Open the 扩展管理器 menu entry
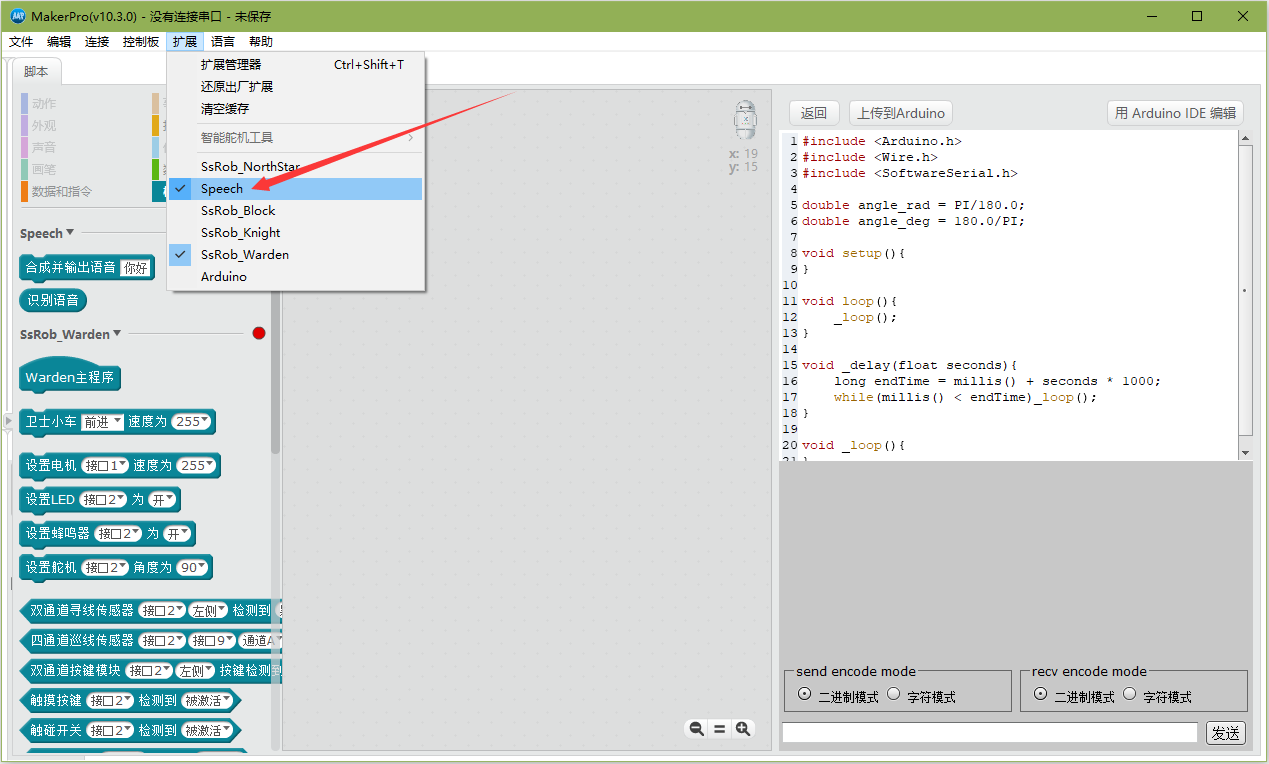 [231, 65]
